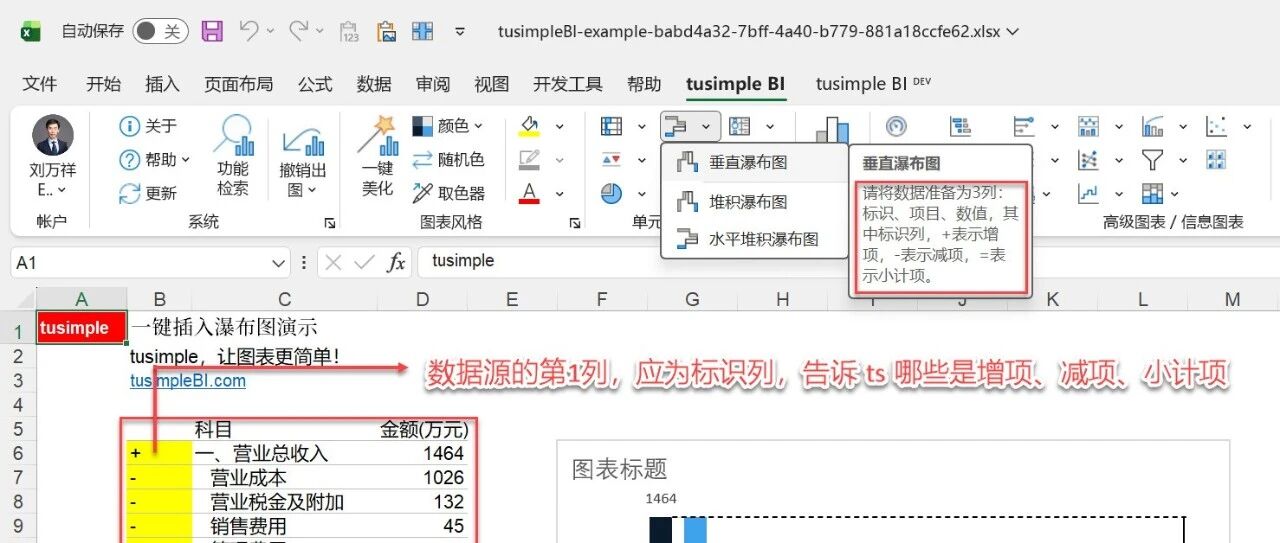The image size is (1280, 543).
Task: Open the font color dropdown arrow
Action: (559, 193)
